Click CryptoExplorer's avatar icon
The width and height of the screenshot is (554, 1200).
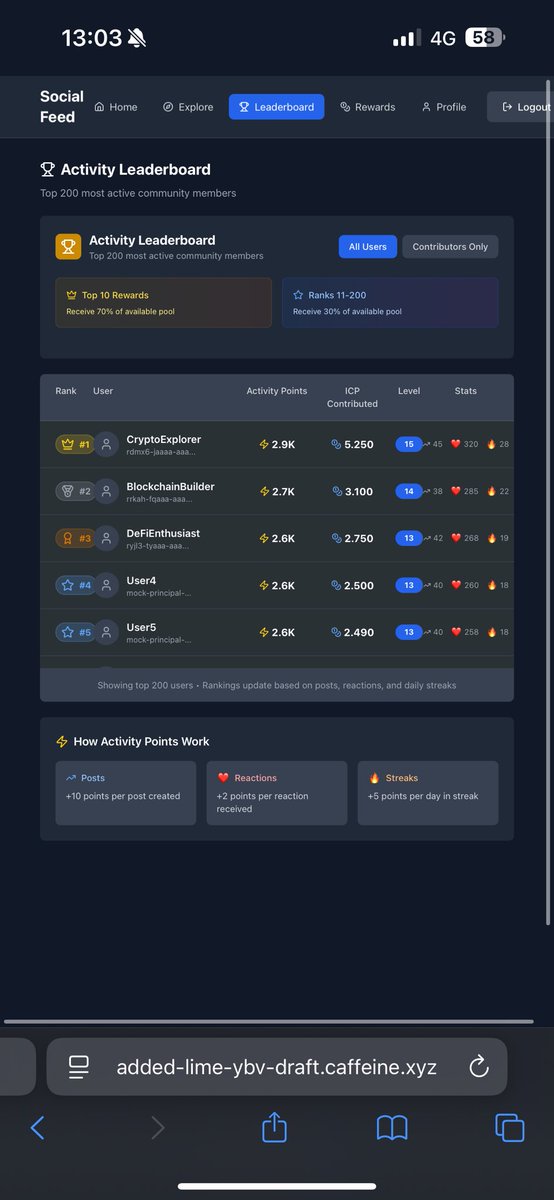107,444
